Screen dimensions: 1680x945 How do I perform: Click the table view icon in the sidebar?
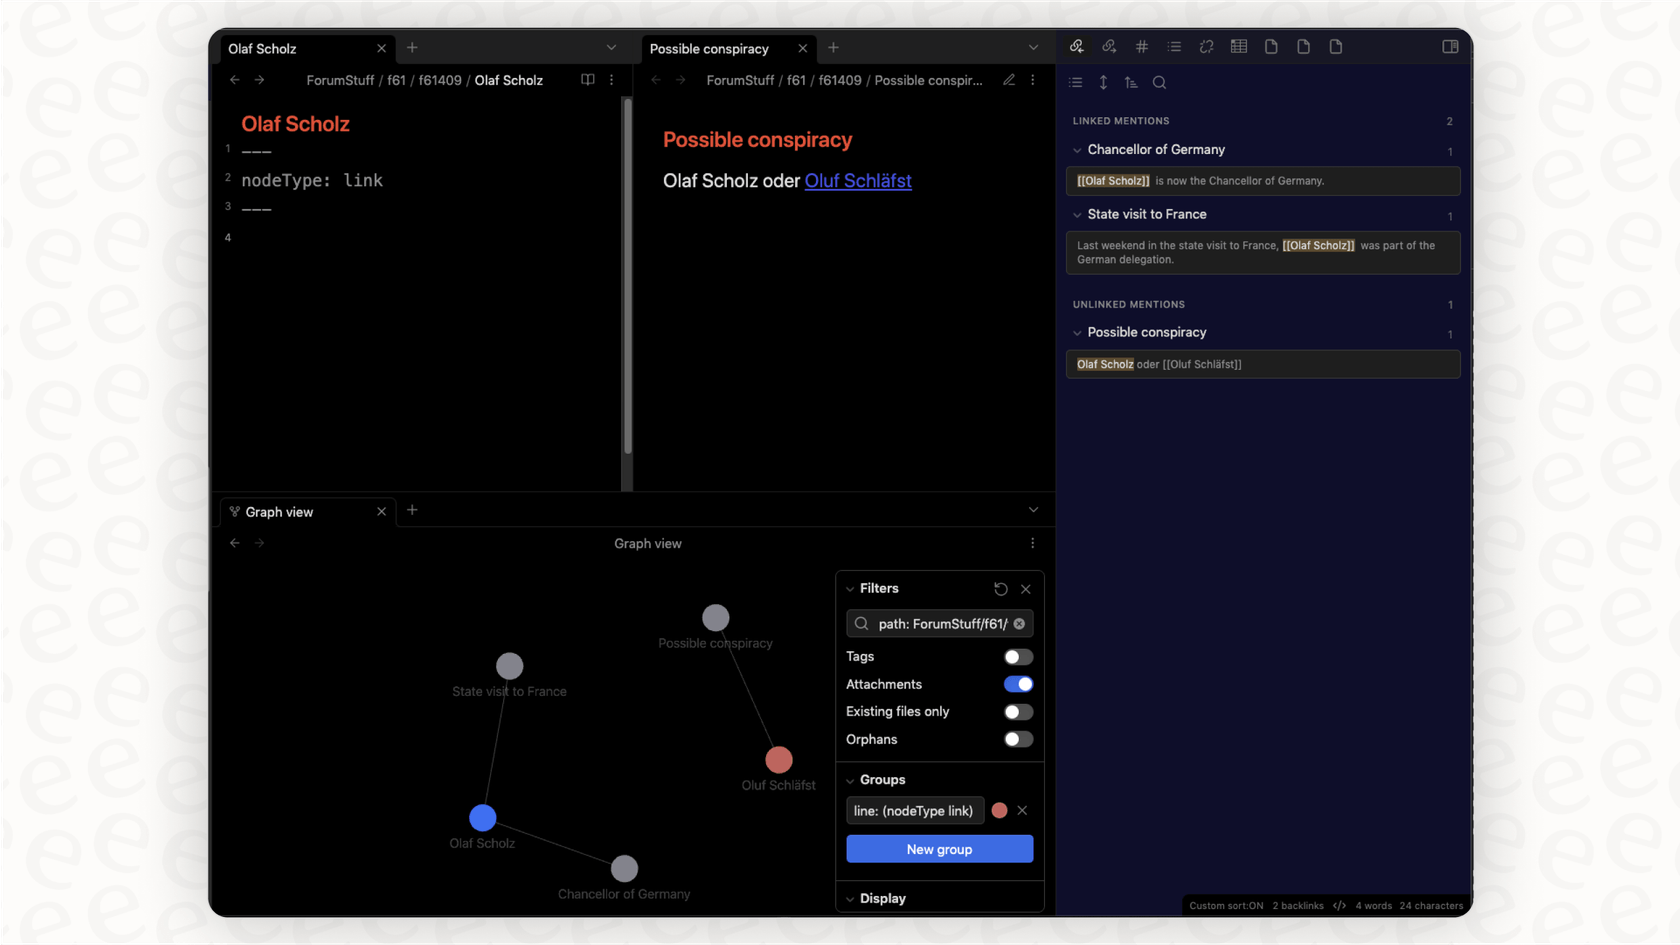tap(1238, 46)
